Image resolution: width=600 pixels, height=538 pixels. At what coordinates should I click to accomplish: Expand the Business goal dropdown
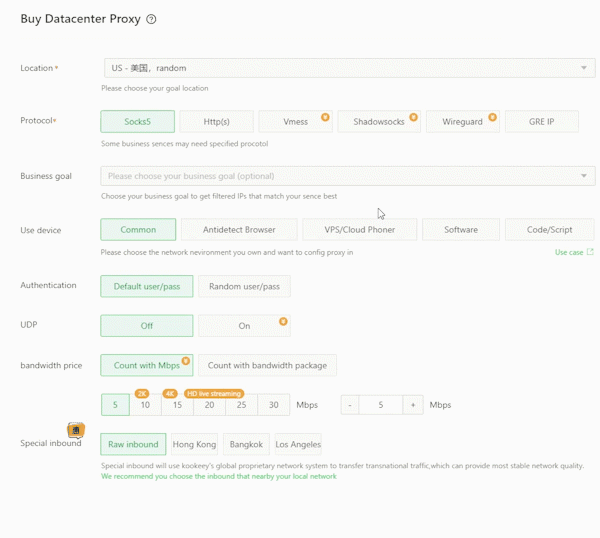coord(349,176)
